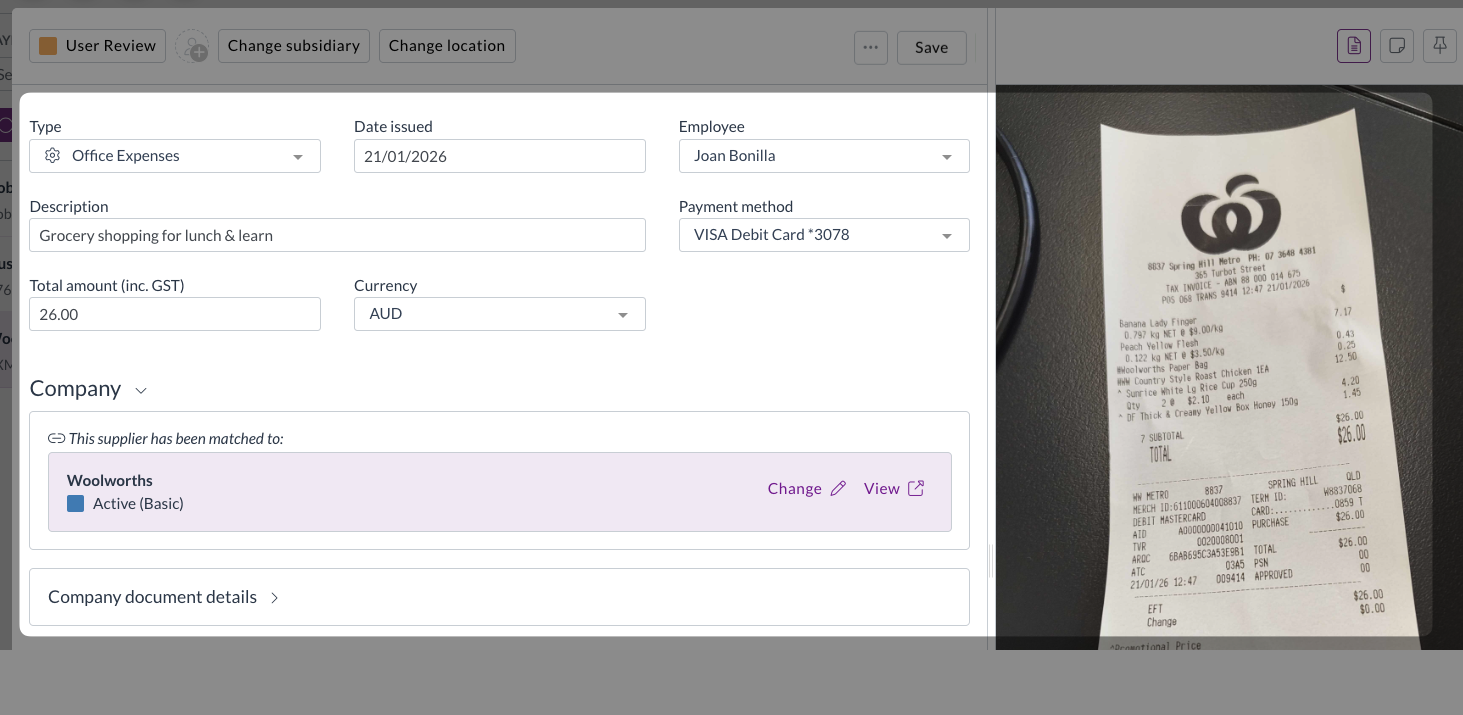This screenshot has width=1463, height=715.
Task: Expand Company document details
Action: [274, 598]
